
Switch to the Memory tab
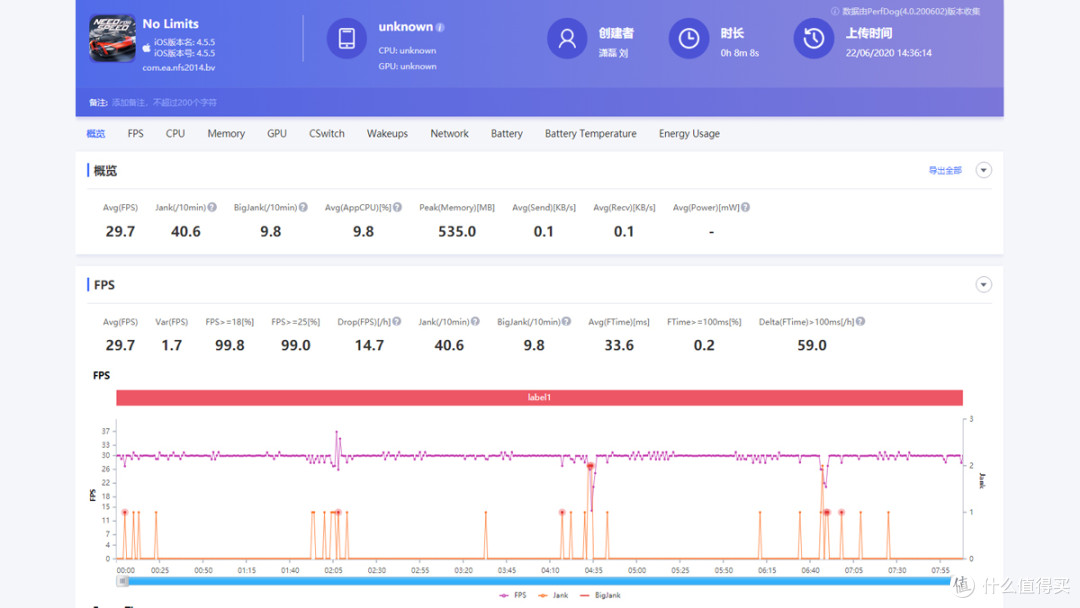(x=226, y=134)
